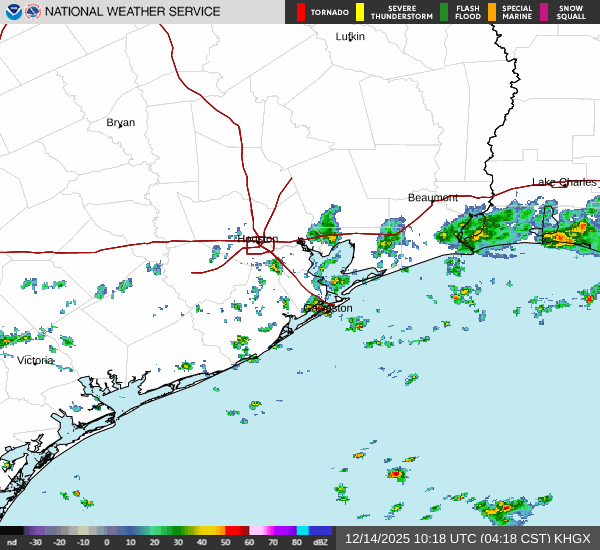Click the red Tornado warning swatch
The height and width of the screenshot is (550, 600).
point(301,12)
